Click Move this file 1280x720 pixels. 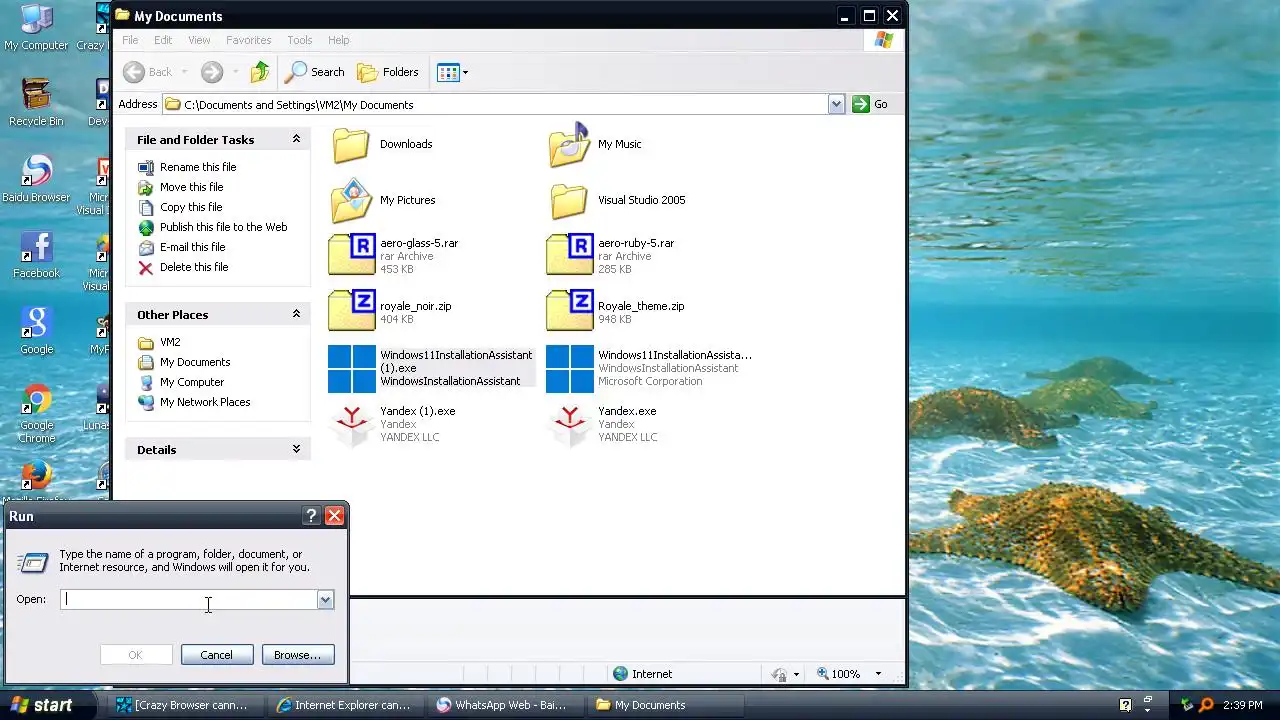click(191, 187)
